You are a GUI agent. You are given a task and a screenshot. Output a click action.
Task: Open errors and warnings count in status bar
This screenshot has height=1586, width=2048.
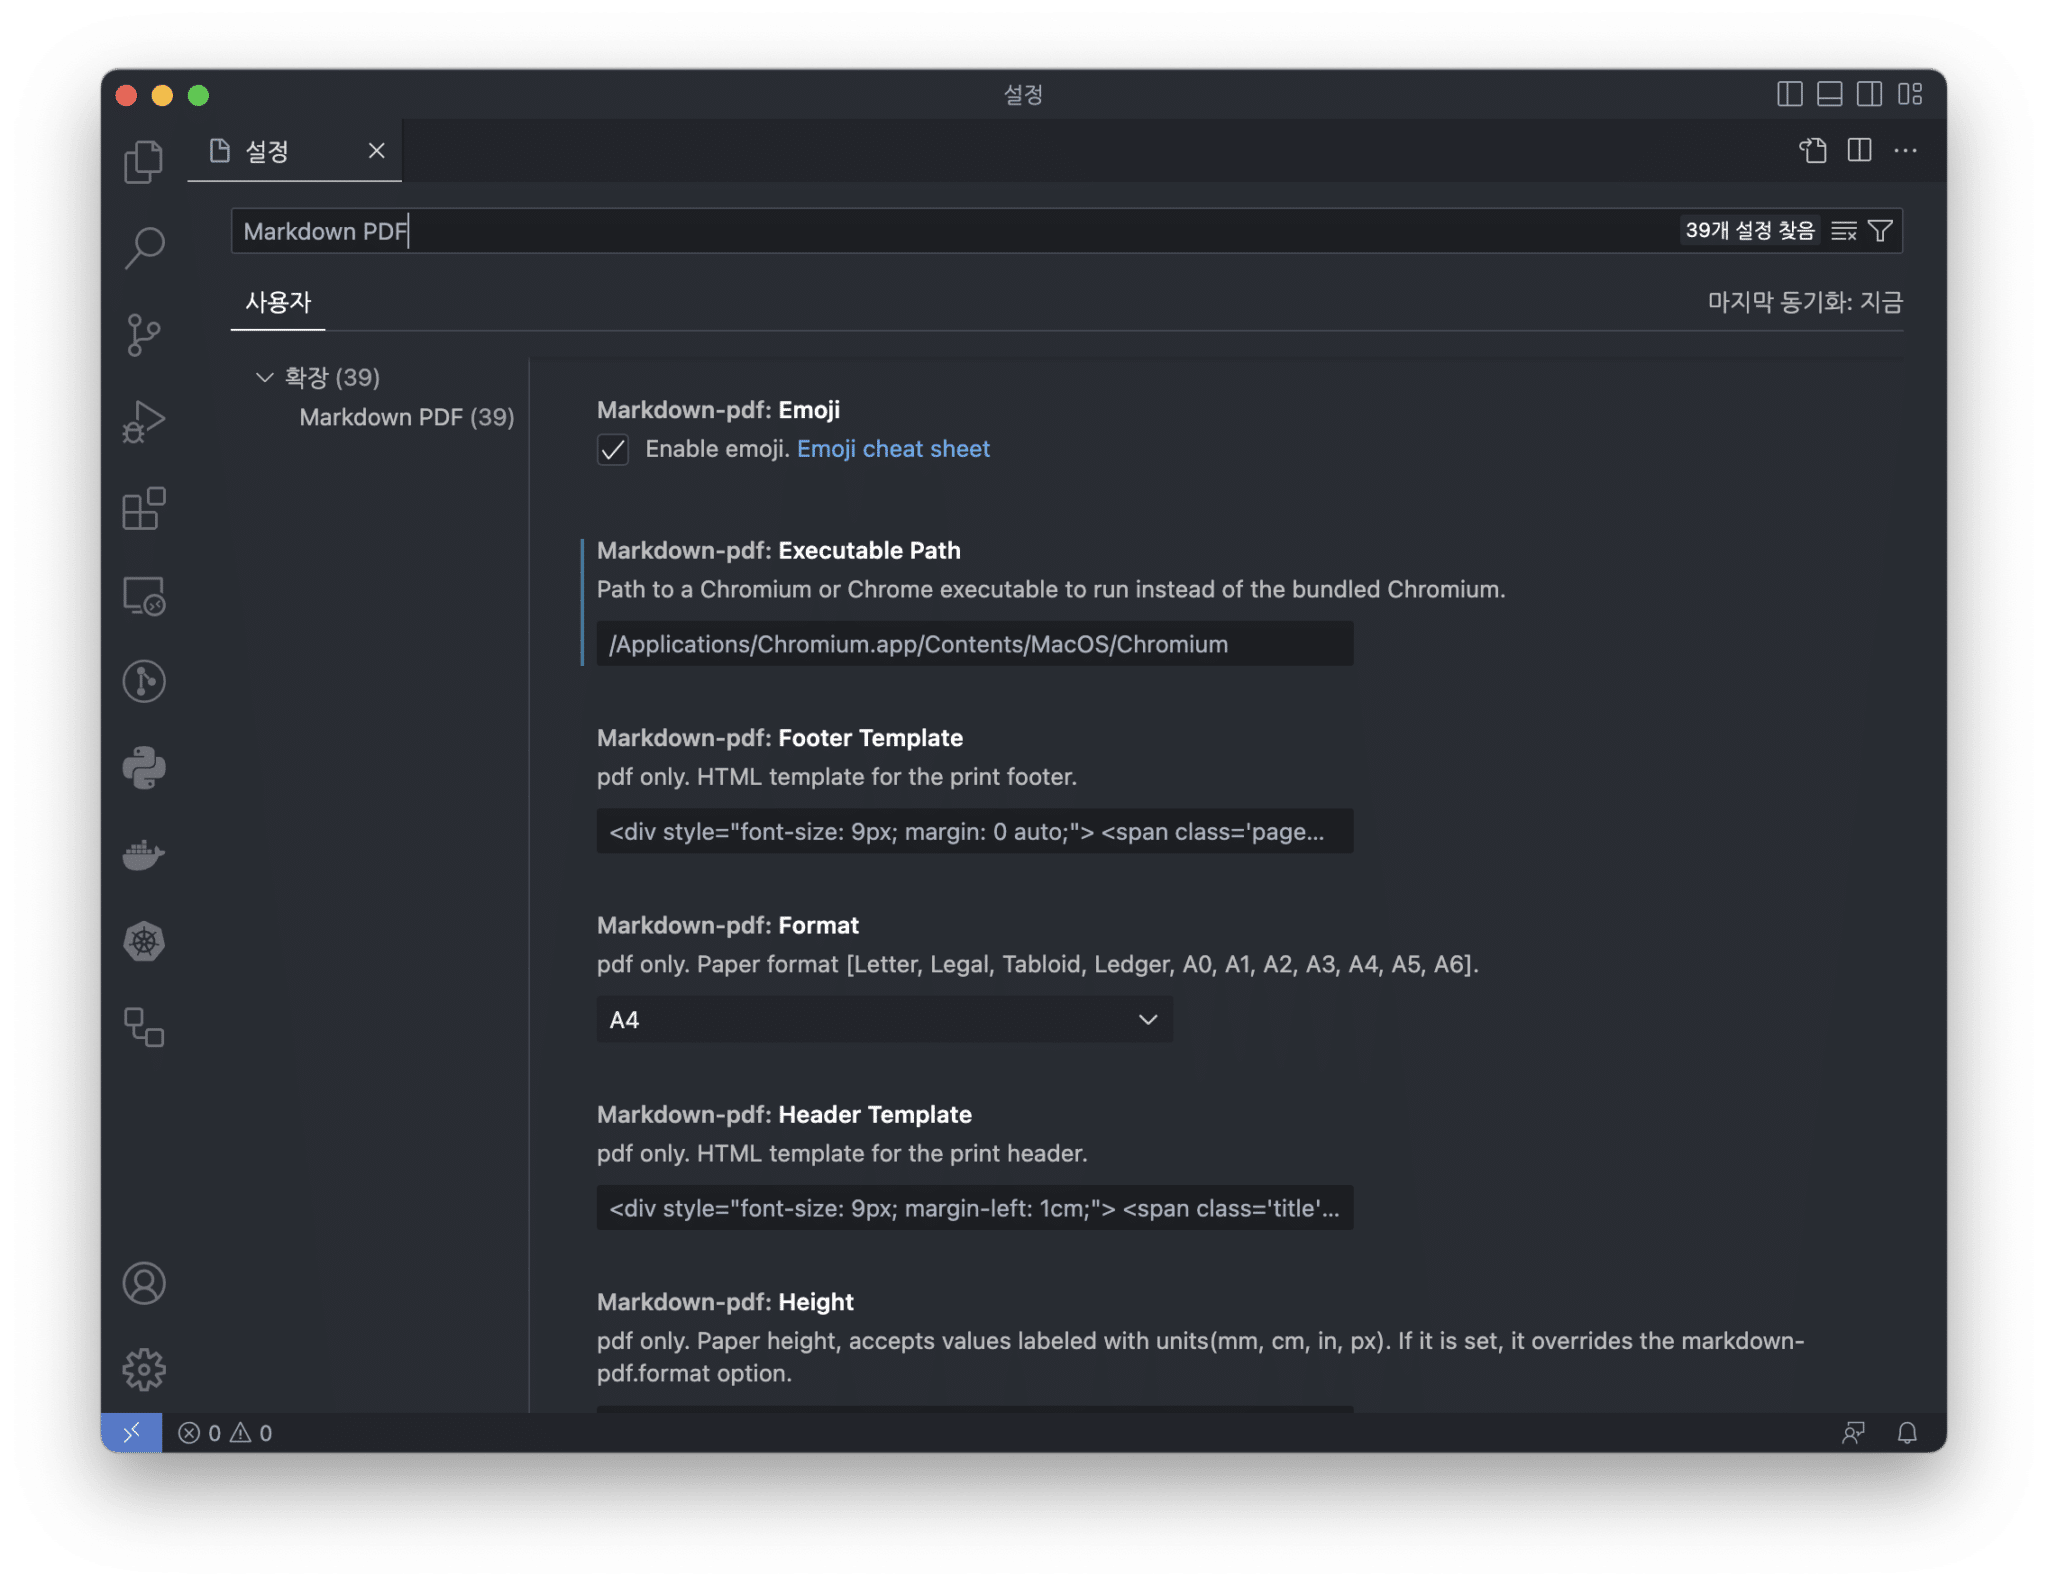pos(225,1433)
